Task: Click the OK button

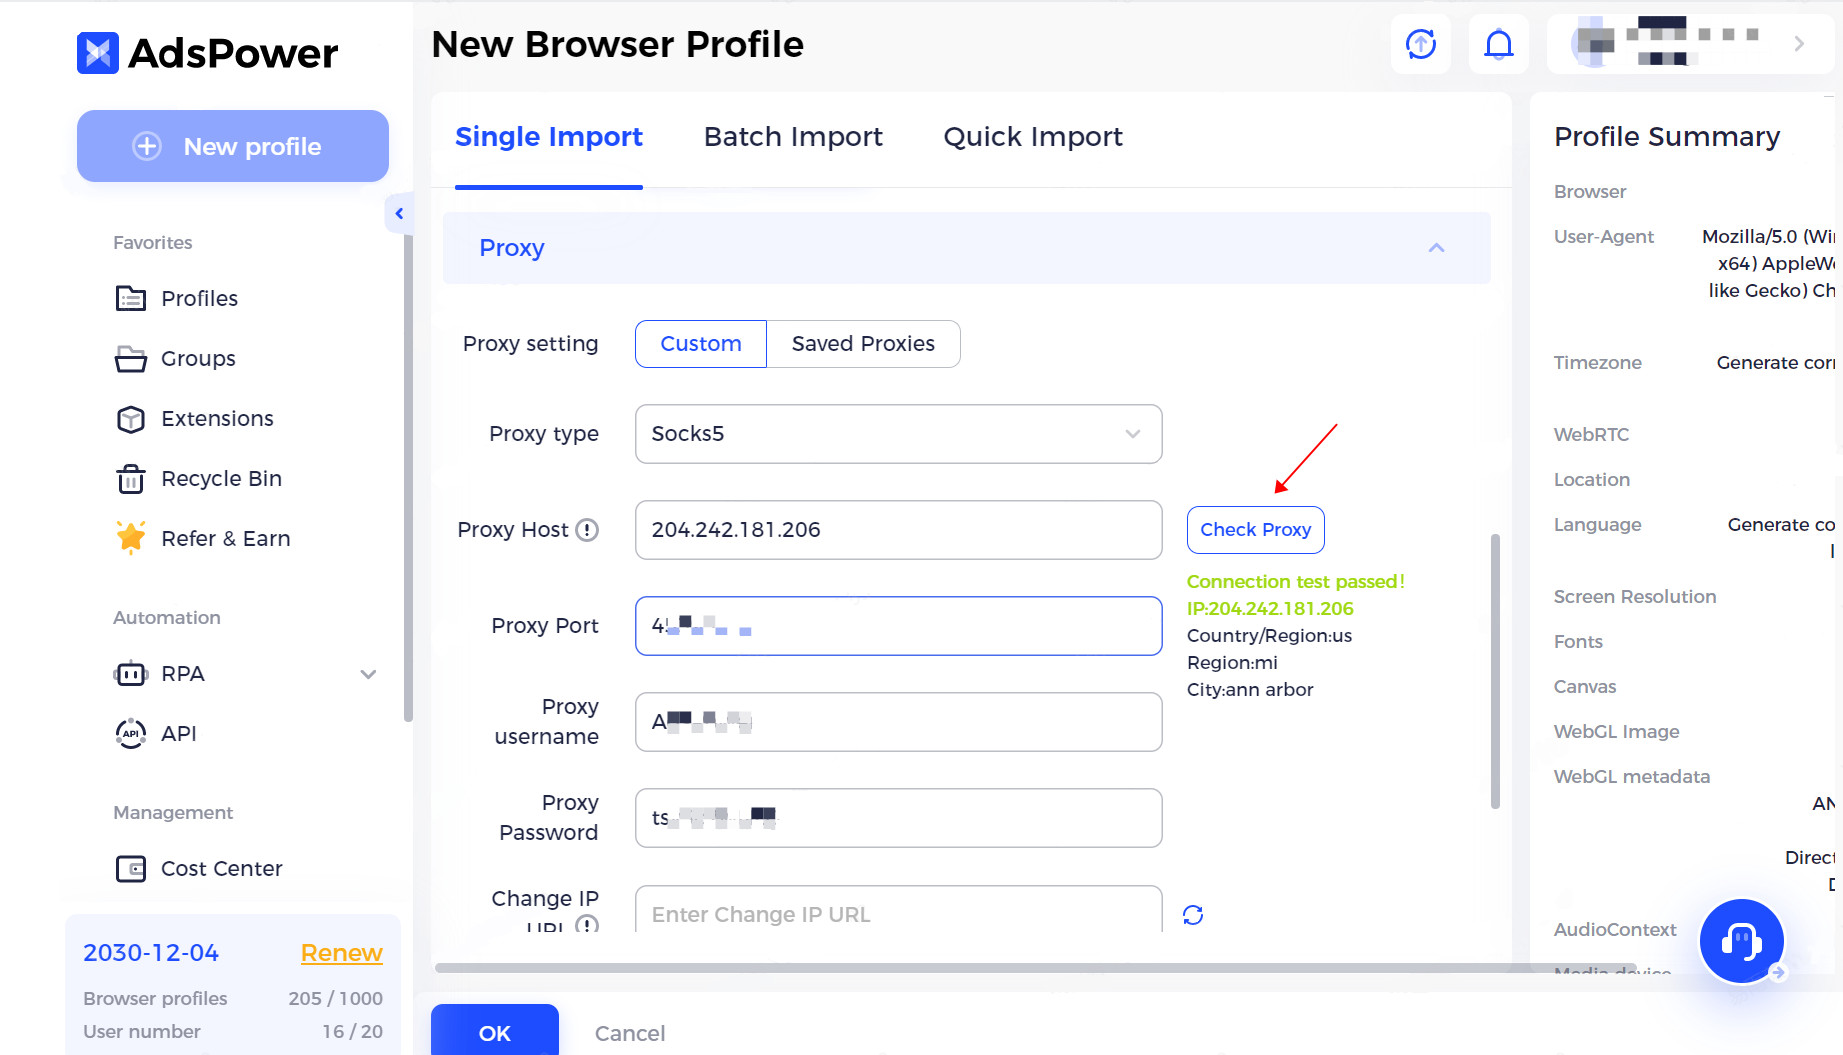Action: click(494, 1032)
